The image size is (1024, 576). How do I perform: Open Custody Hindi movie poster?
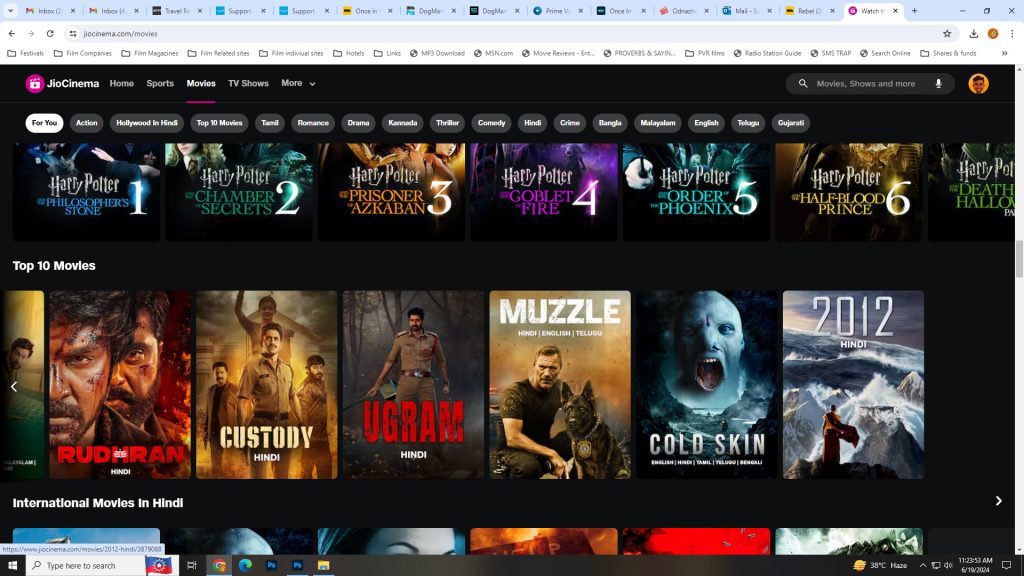click(x=266, y=385)
